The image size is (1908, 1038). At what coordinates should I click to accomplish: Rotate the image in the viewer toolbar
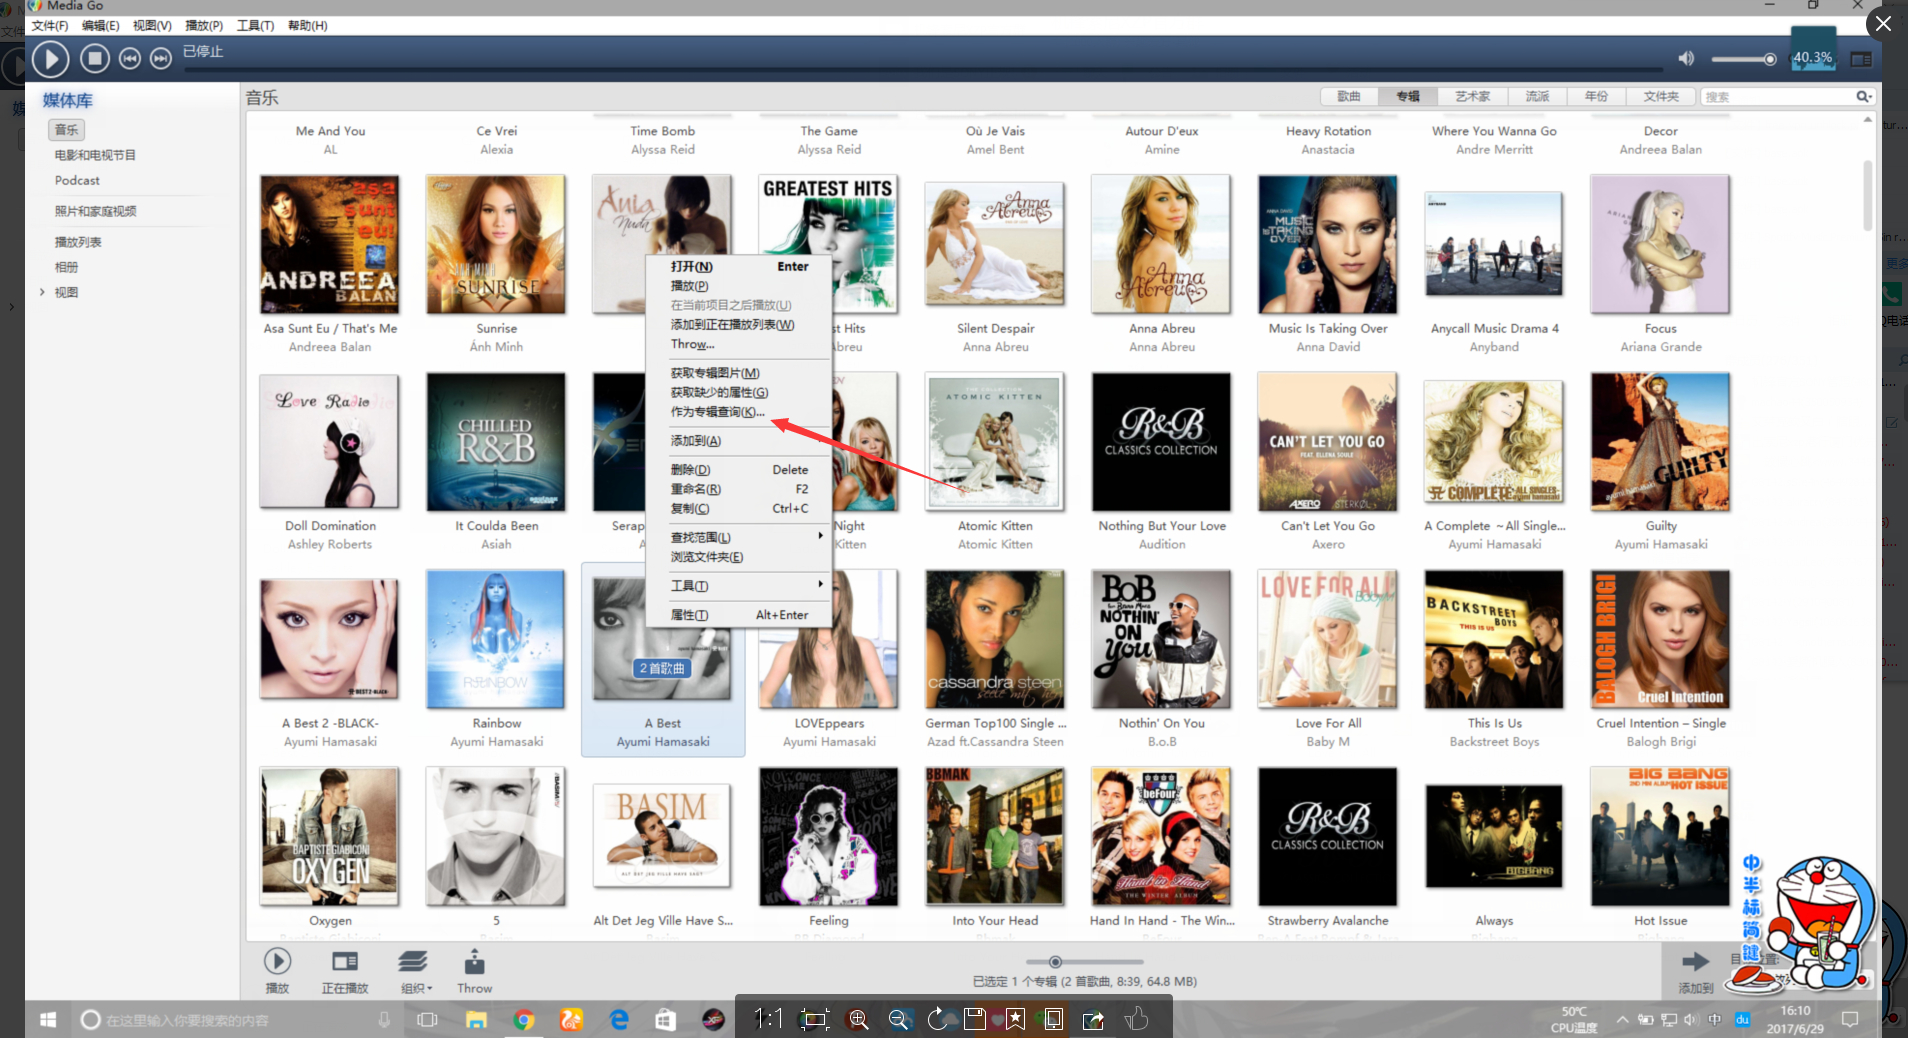[x=937, y=1019]
